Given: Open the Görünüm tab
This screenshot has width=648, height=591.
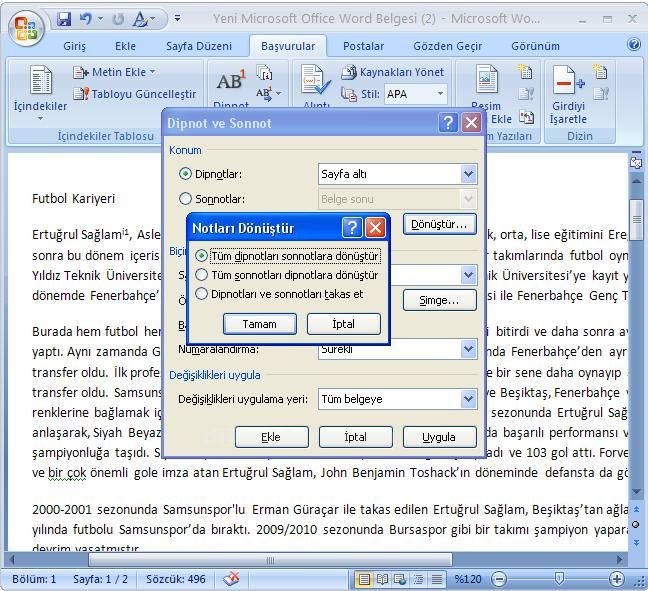Looking at the screenshot, I should [535, 46].
